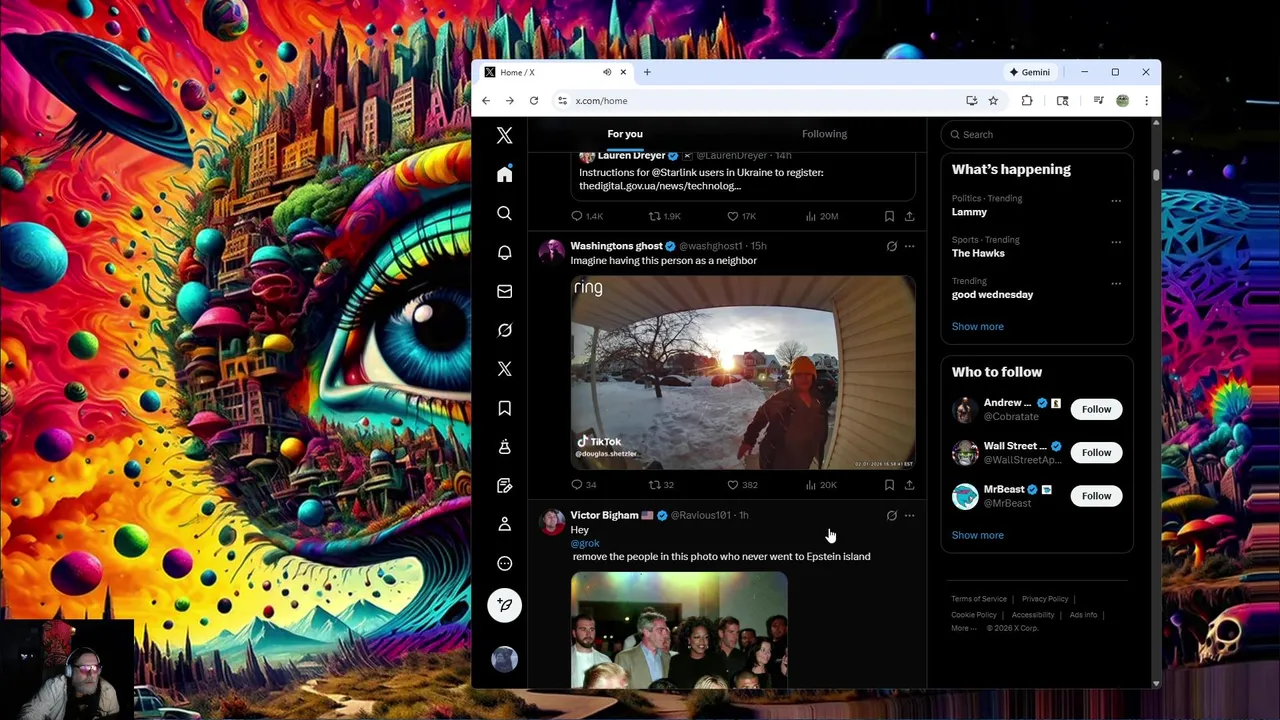Viewport: 1280px width, 720px height.
Task: Open options for Lammy trend
Action: click(x=1116, y=201)
